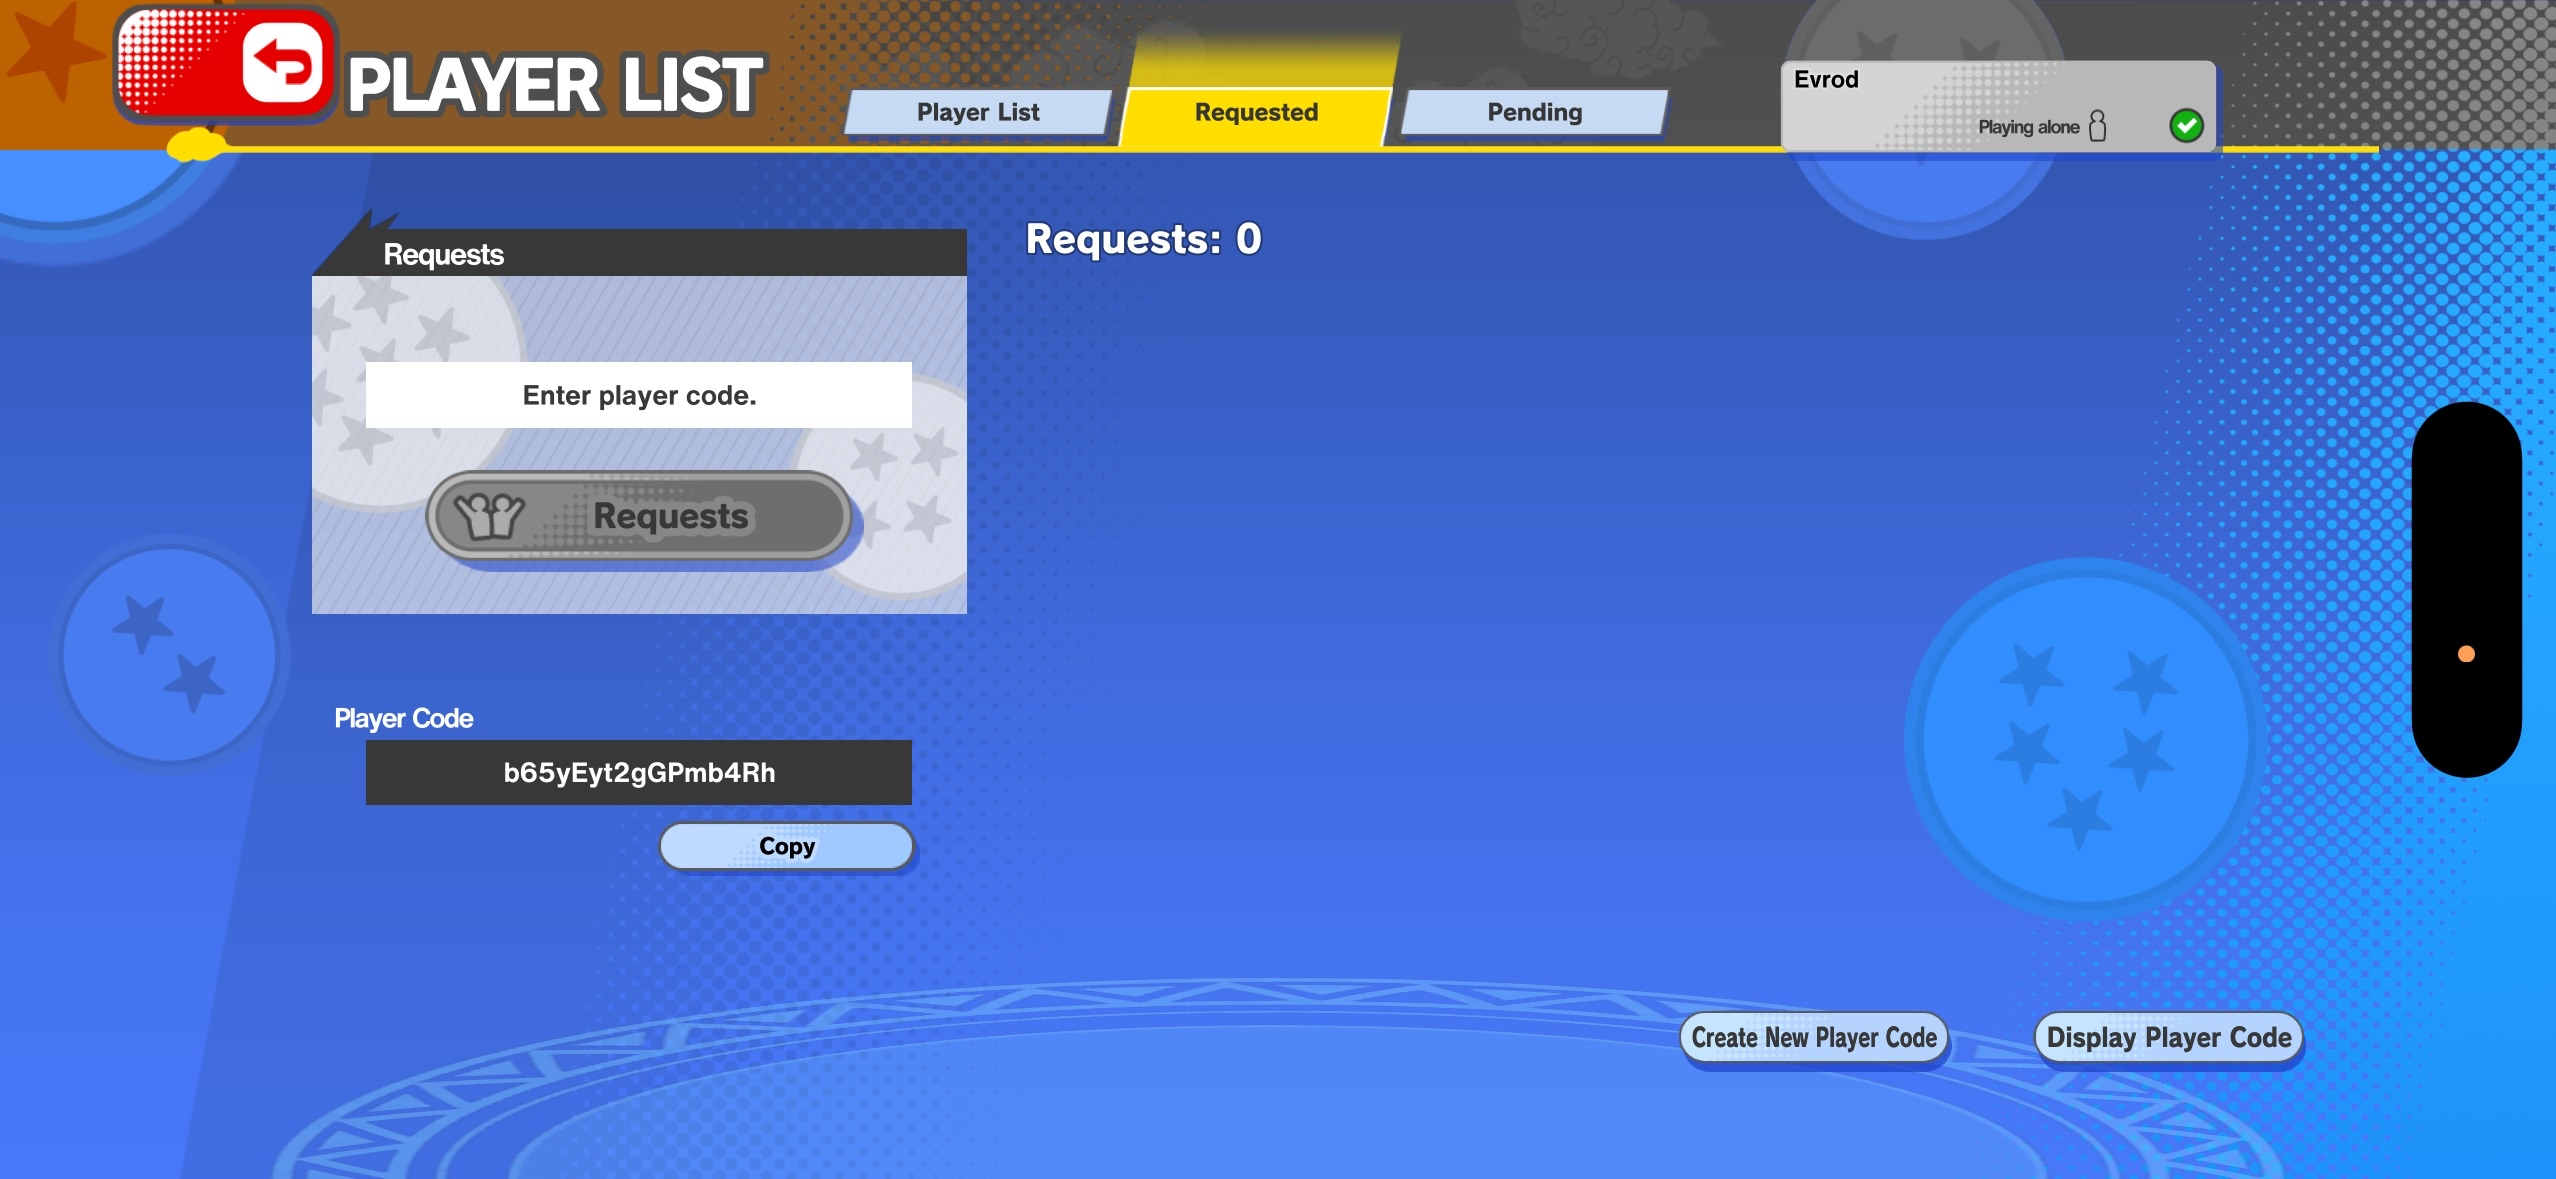This screenshot has width=2556, height=1179.
Task: Click the PLAYER LIST title text
Action: pyautogui.click(x=555, y=85)
